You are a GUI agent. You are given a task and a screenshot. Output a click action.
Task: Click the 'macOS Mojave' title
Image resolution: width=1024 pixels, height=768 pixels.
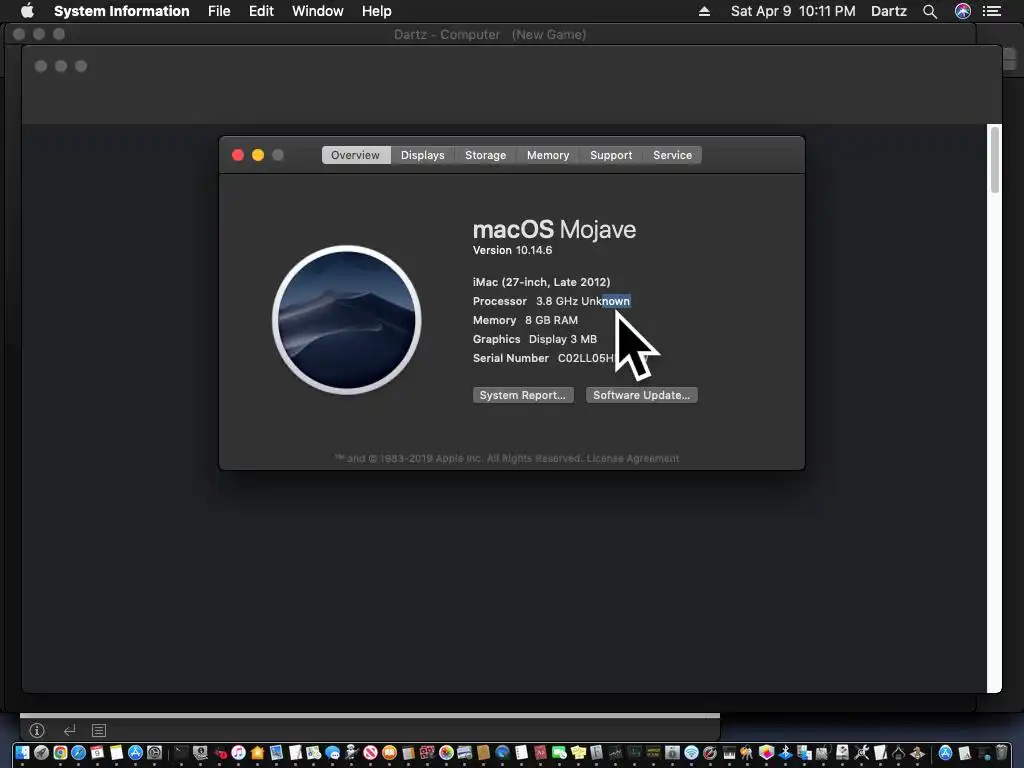point(554,229)
